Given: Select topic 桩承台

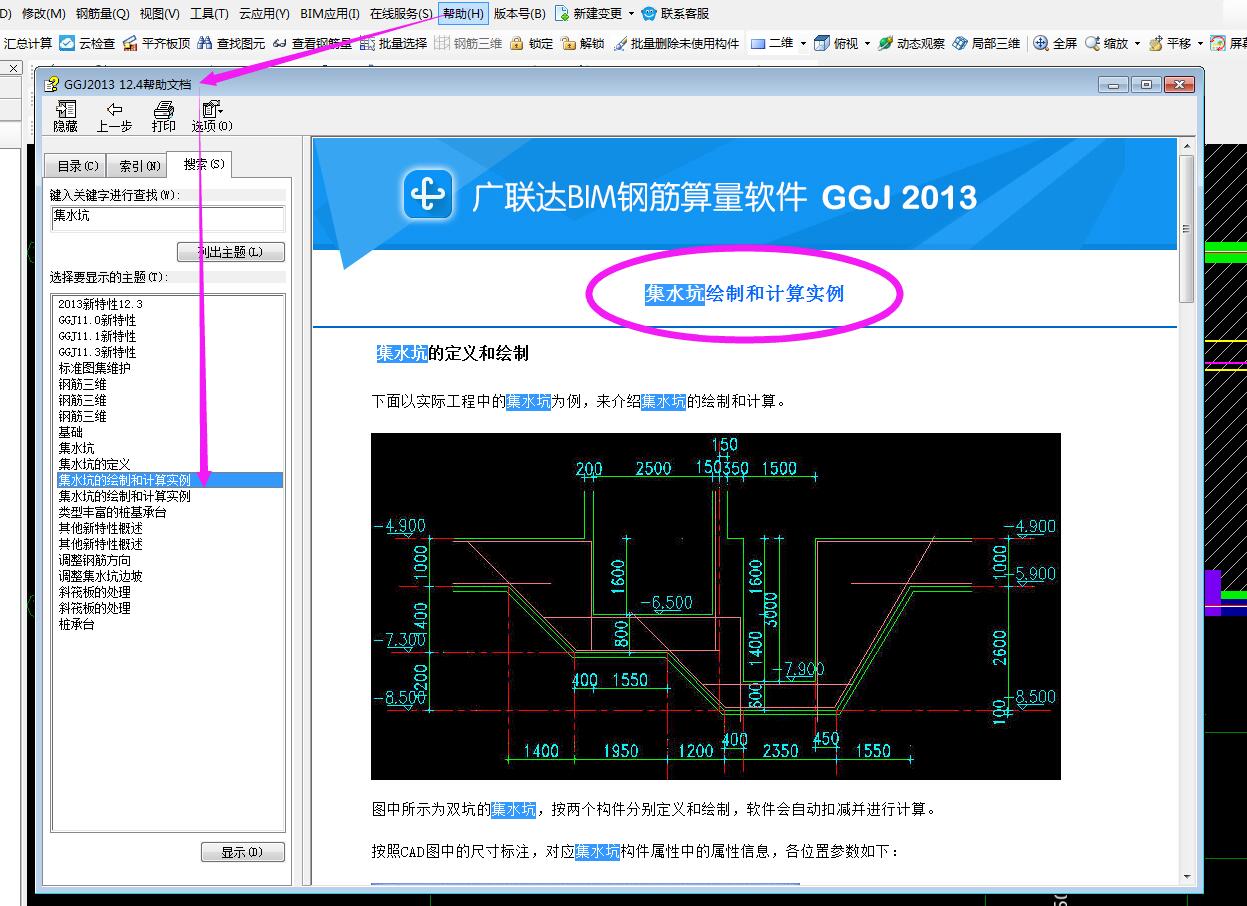Looking at the screenshot, I should 76,624.
